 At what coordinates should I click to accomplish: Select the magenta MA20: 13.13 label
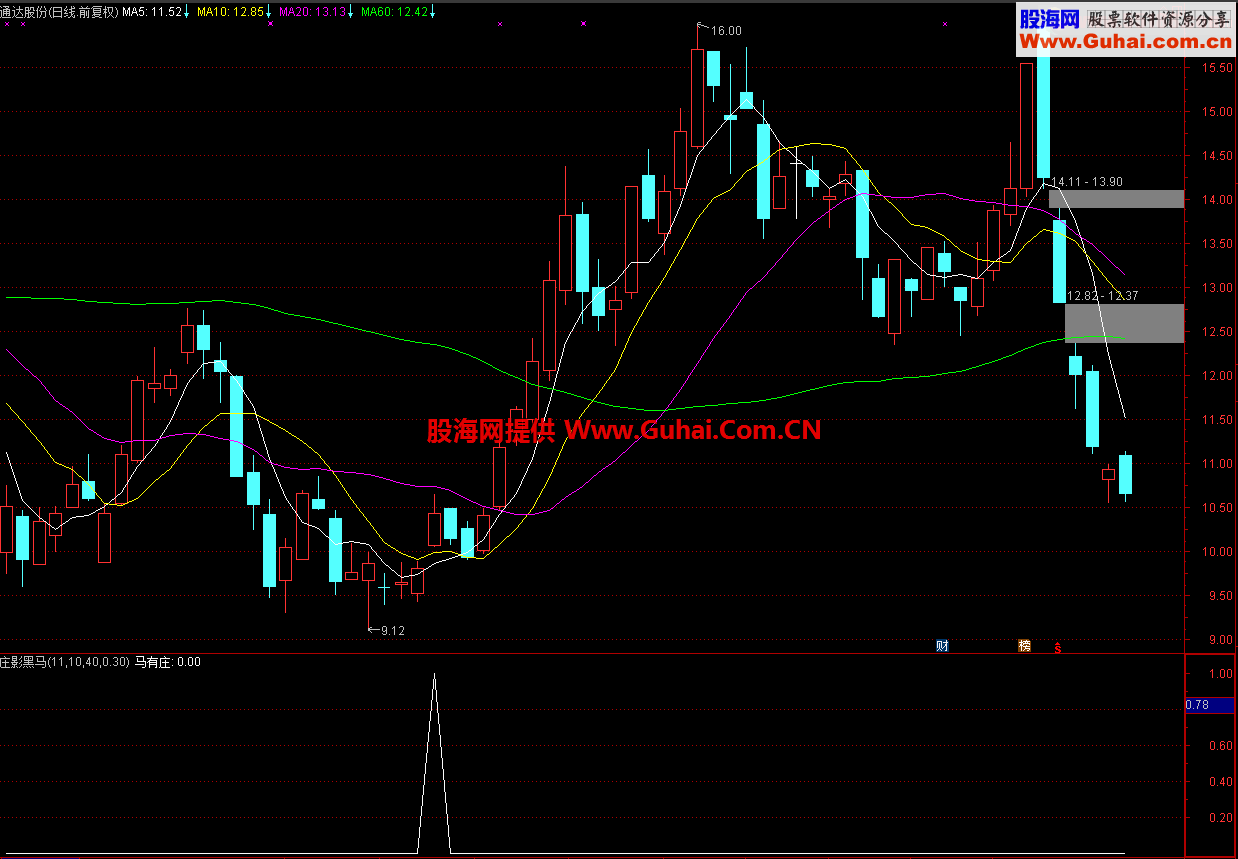(313, 12)
